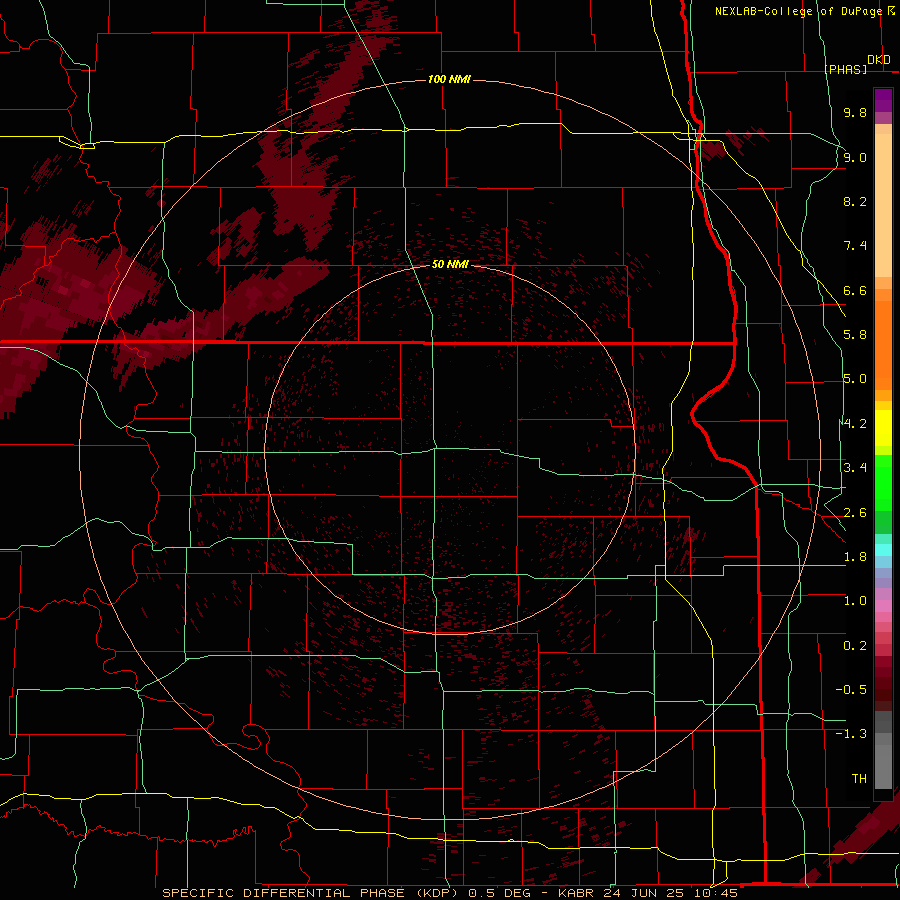
Task: Click the -0.5 value on color scale
Action: coord(851,690)
